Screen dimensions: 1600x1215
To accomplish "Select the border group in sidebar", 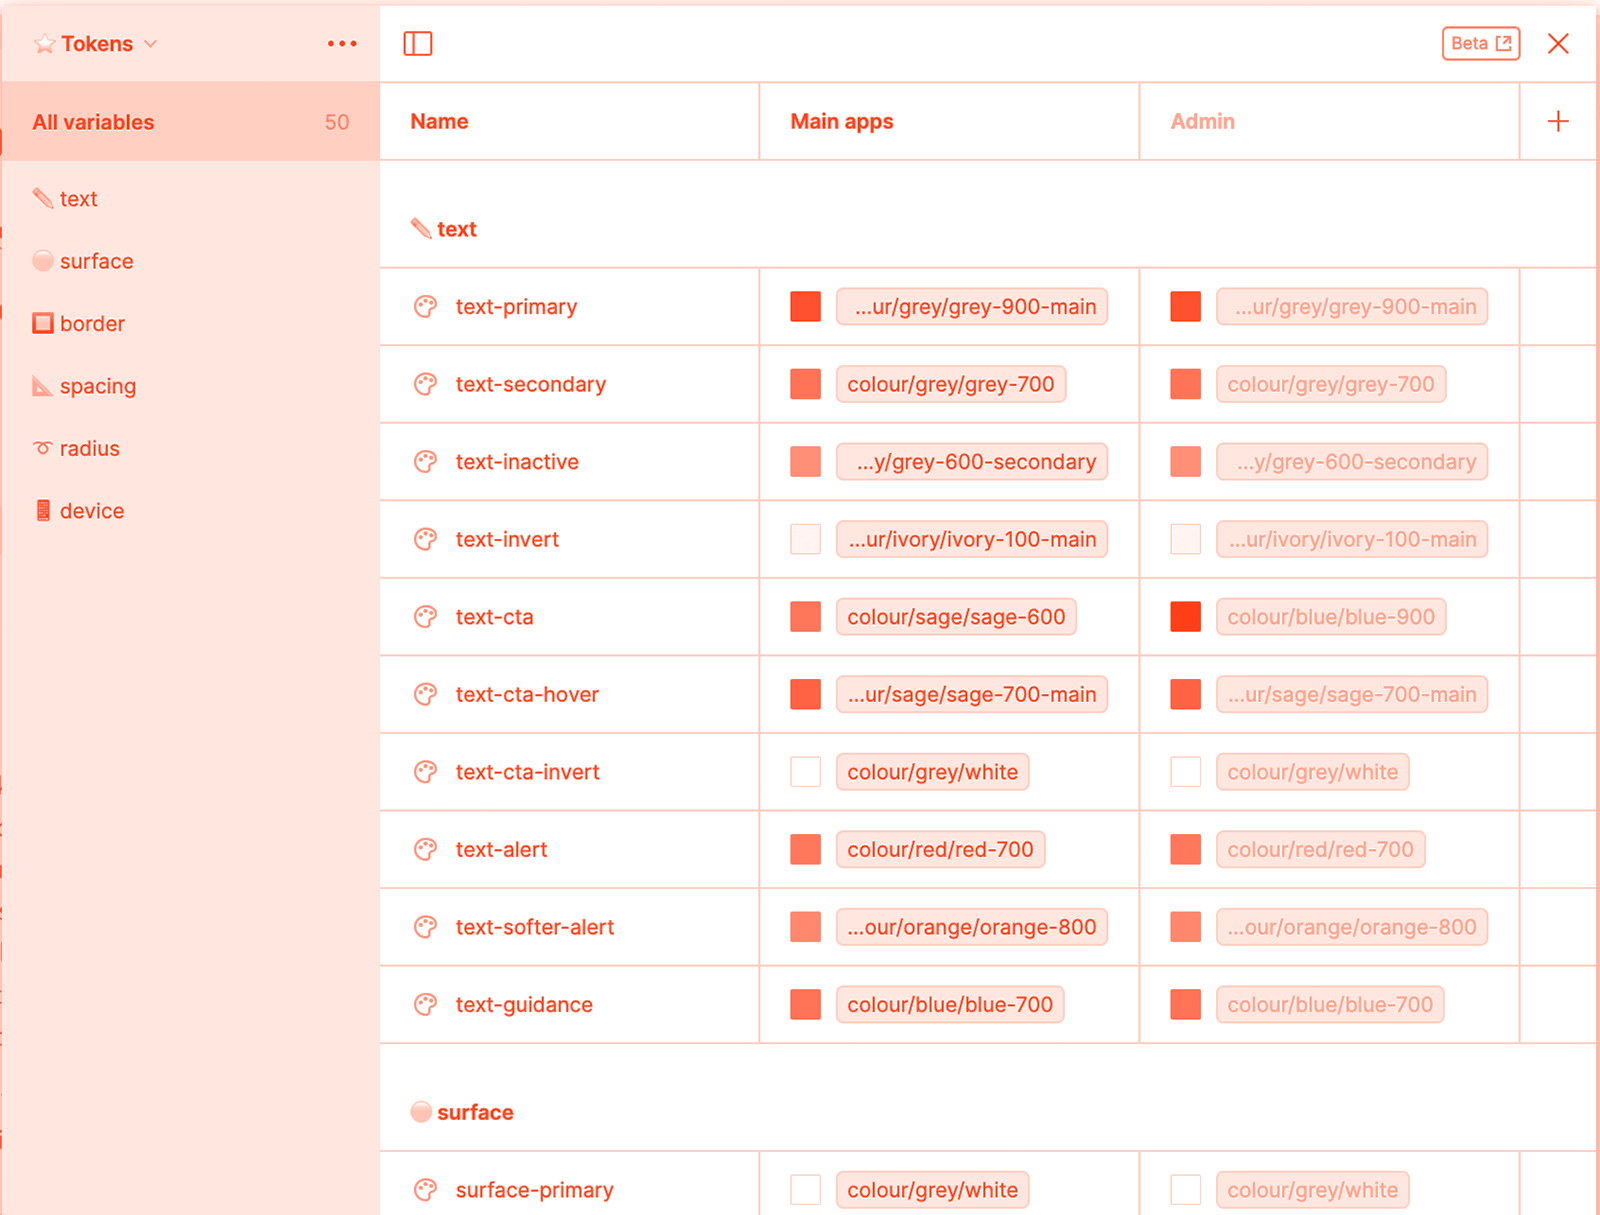I will 79,324.
